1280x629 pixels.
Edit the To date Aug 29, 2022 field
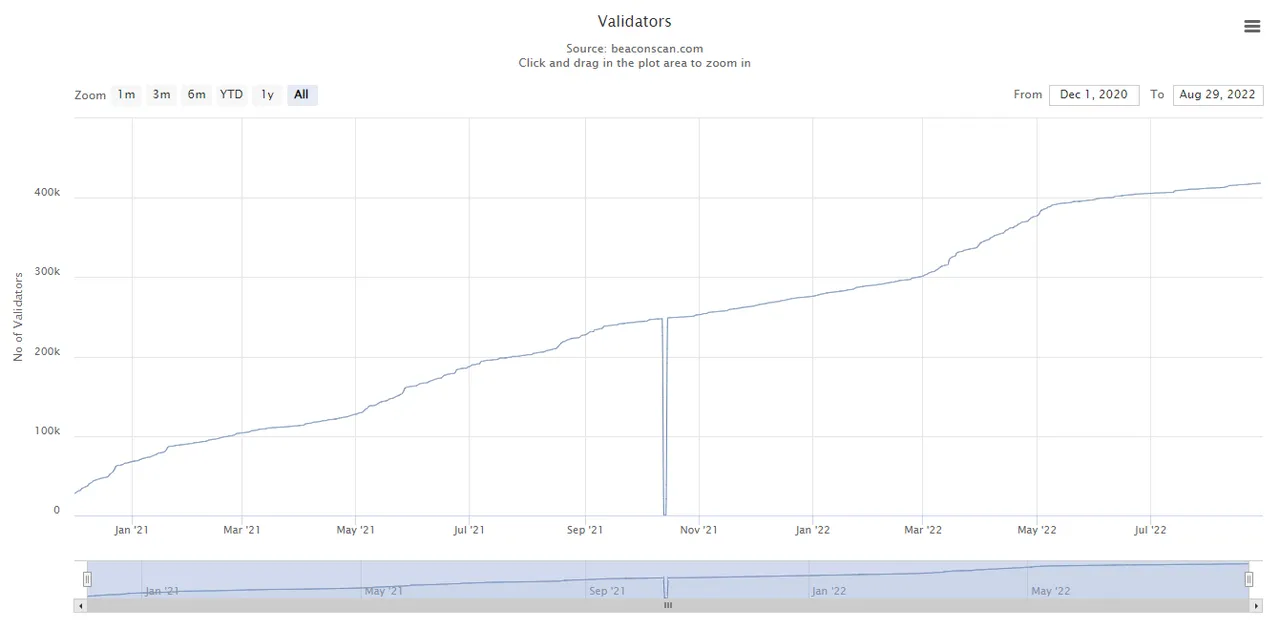[1218, 95]
